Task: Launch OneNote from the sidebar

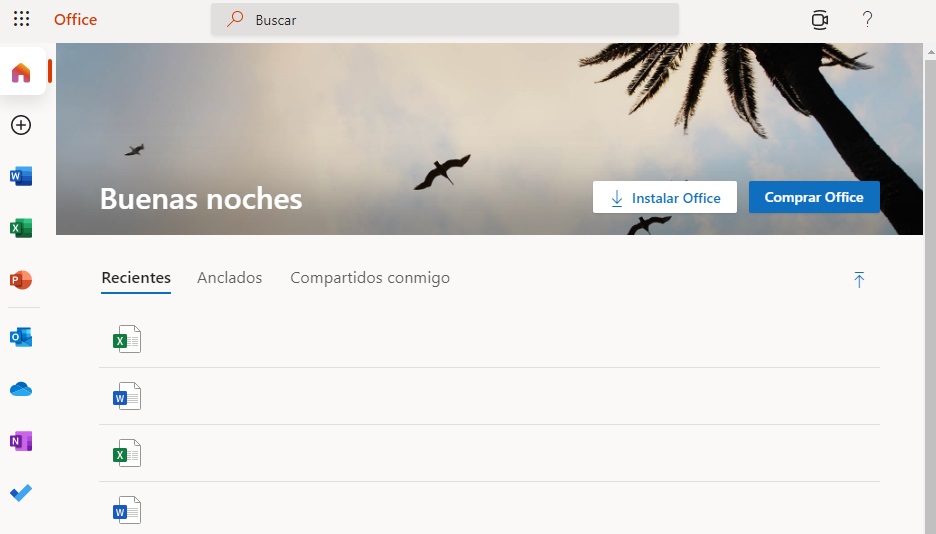Action: tap(21, 441)
